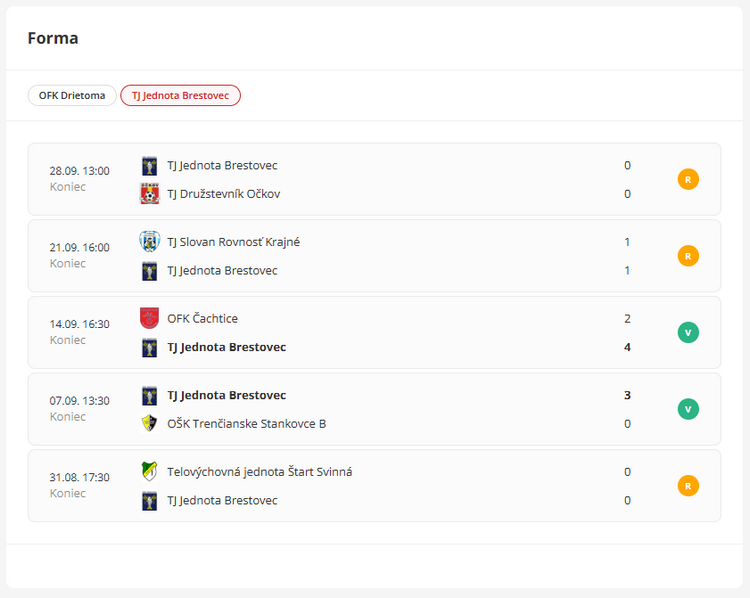Open OFK Čachtice team name link
The width and height of the screenshot is (750, 598).
pyautogui.click(x=202, y=319)
